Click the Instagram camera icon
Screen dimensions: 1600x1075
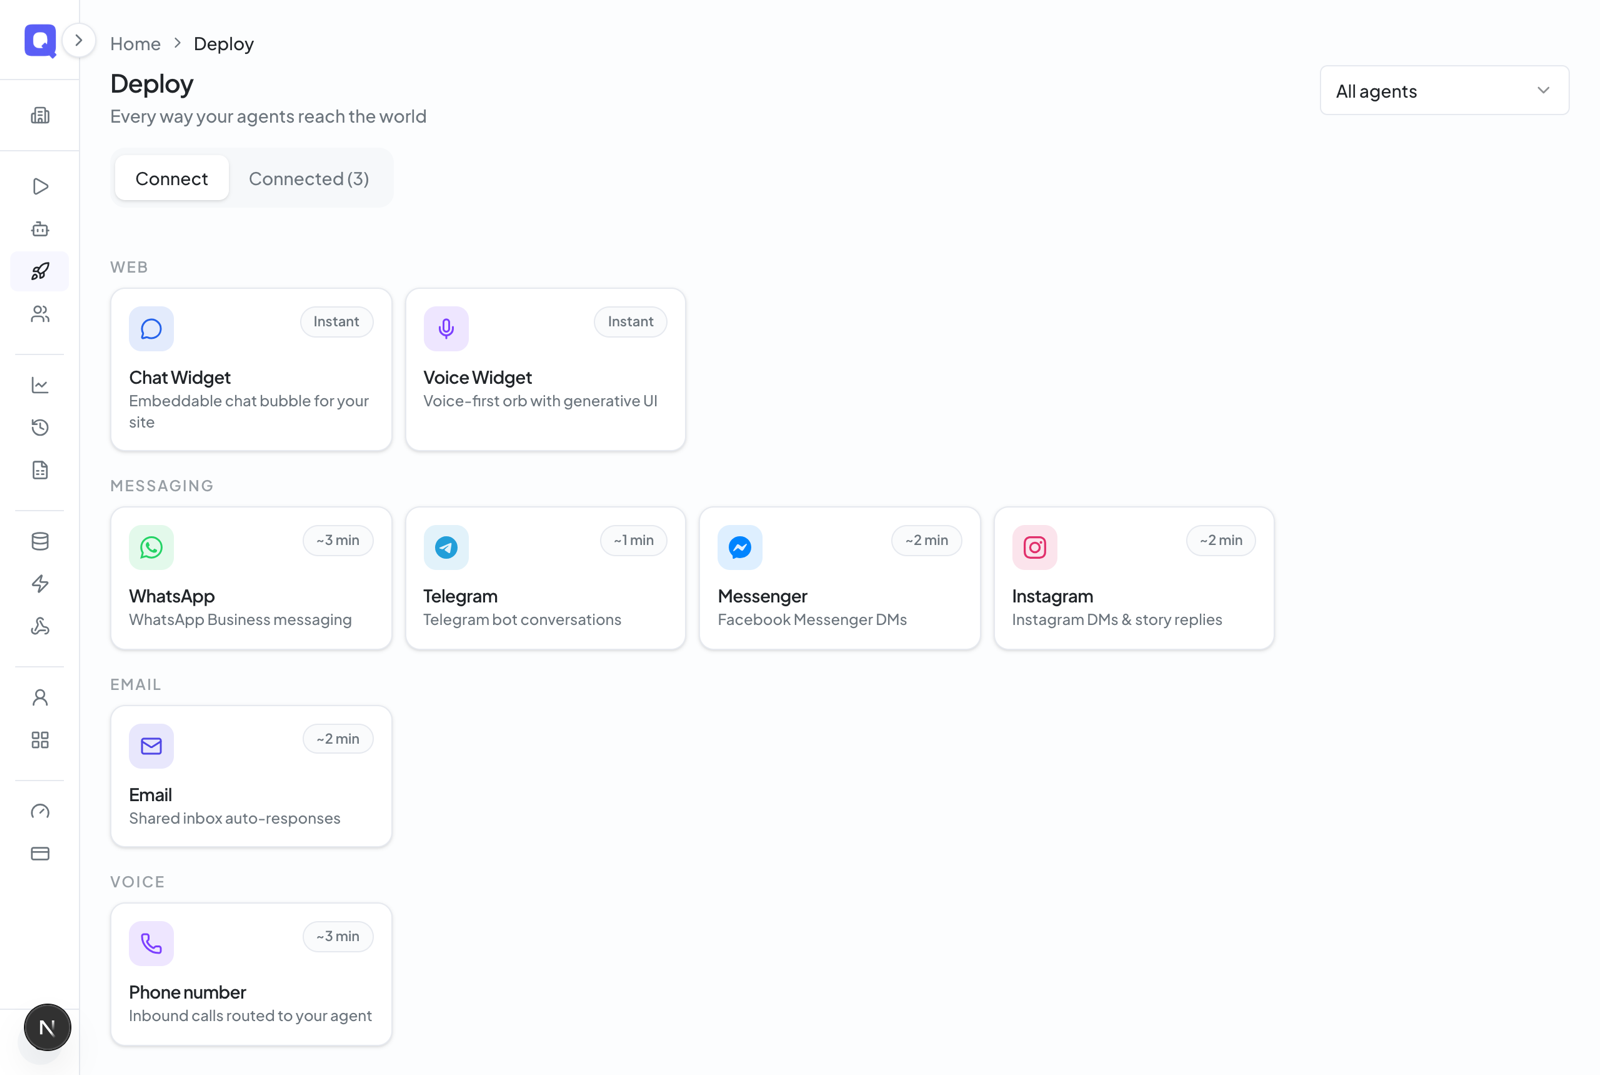(x=1035, y=547)
